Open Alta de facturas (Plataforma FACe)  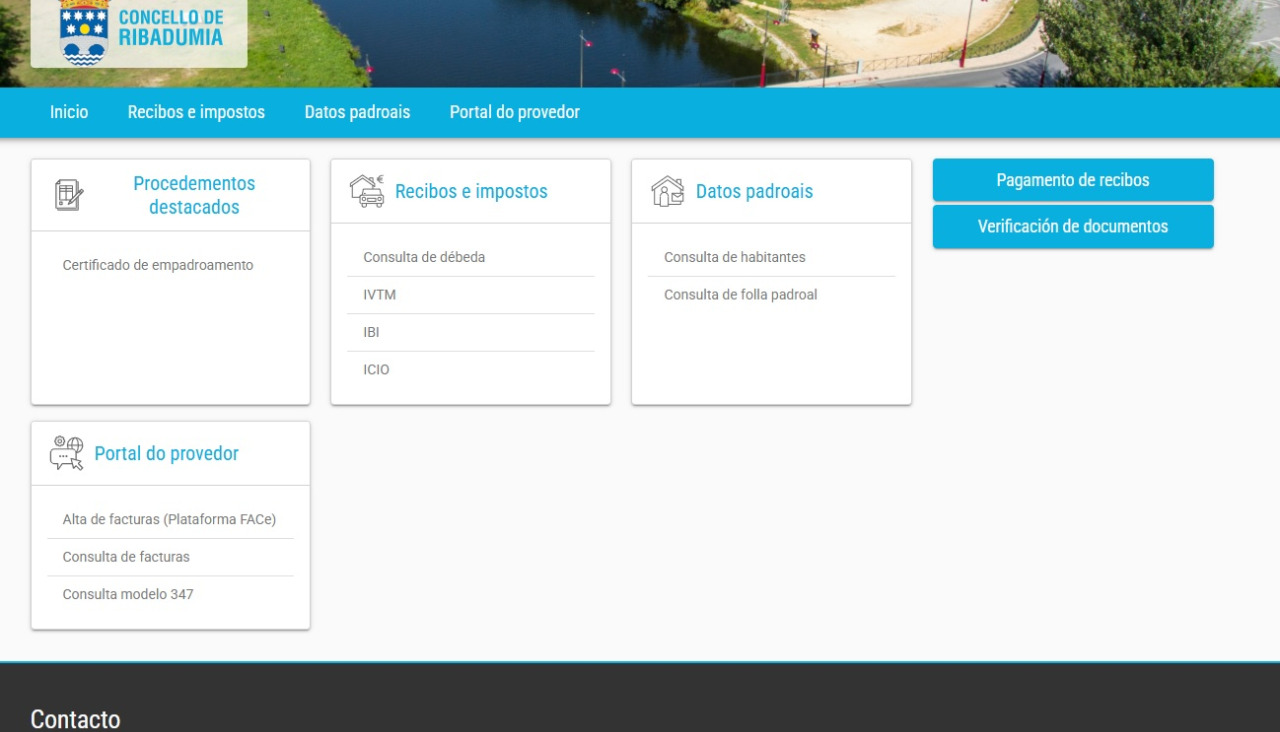pos(169,519)
